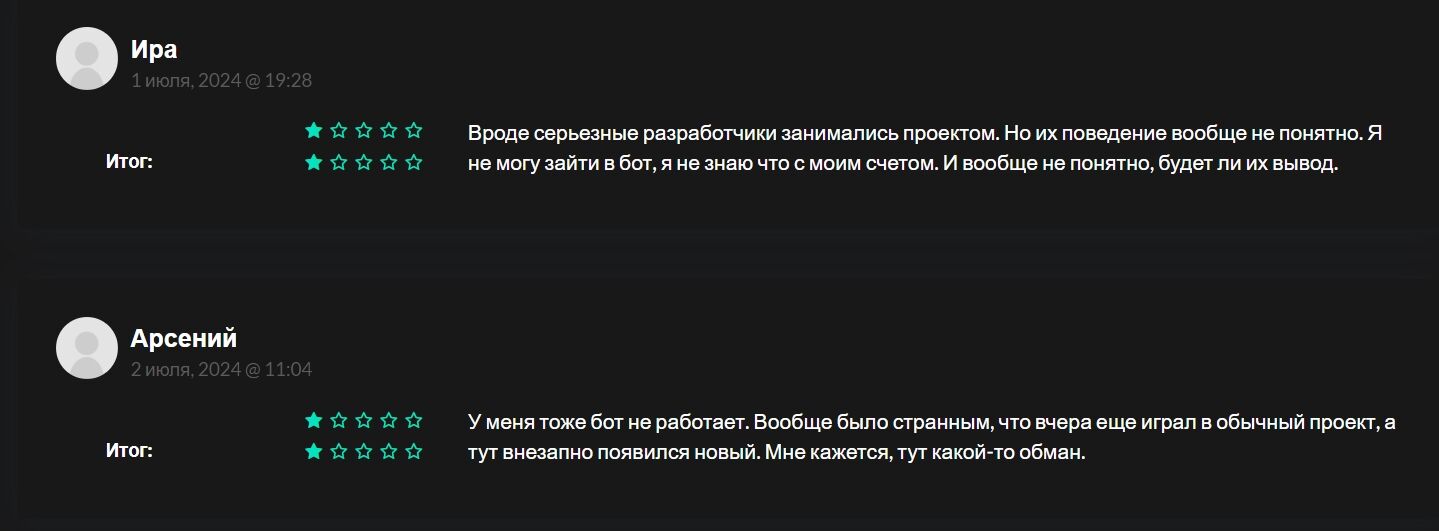Click the date 1 июля, 2024 @ 19:28
Screen dimensions: 1439x531
[x=221, y=80]
